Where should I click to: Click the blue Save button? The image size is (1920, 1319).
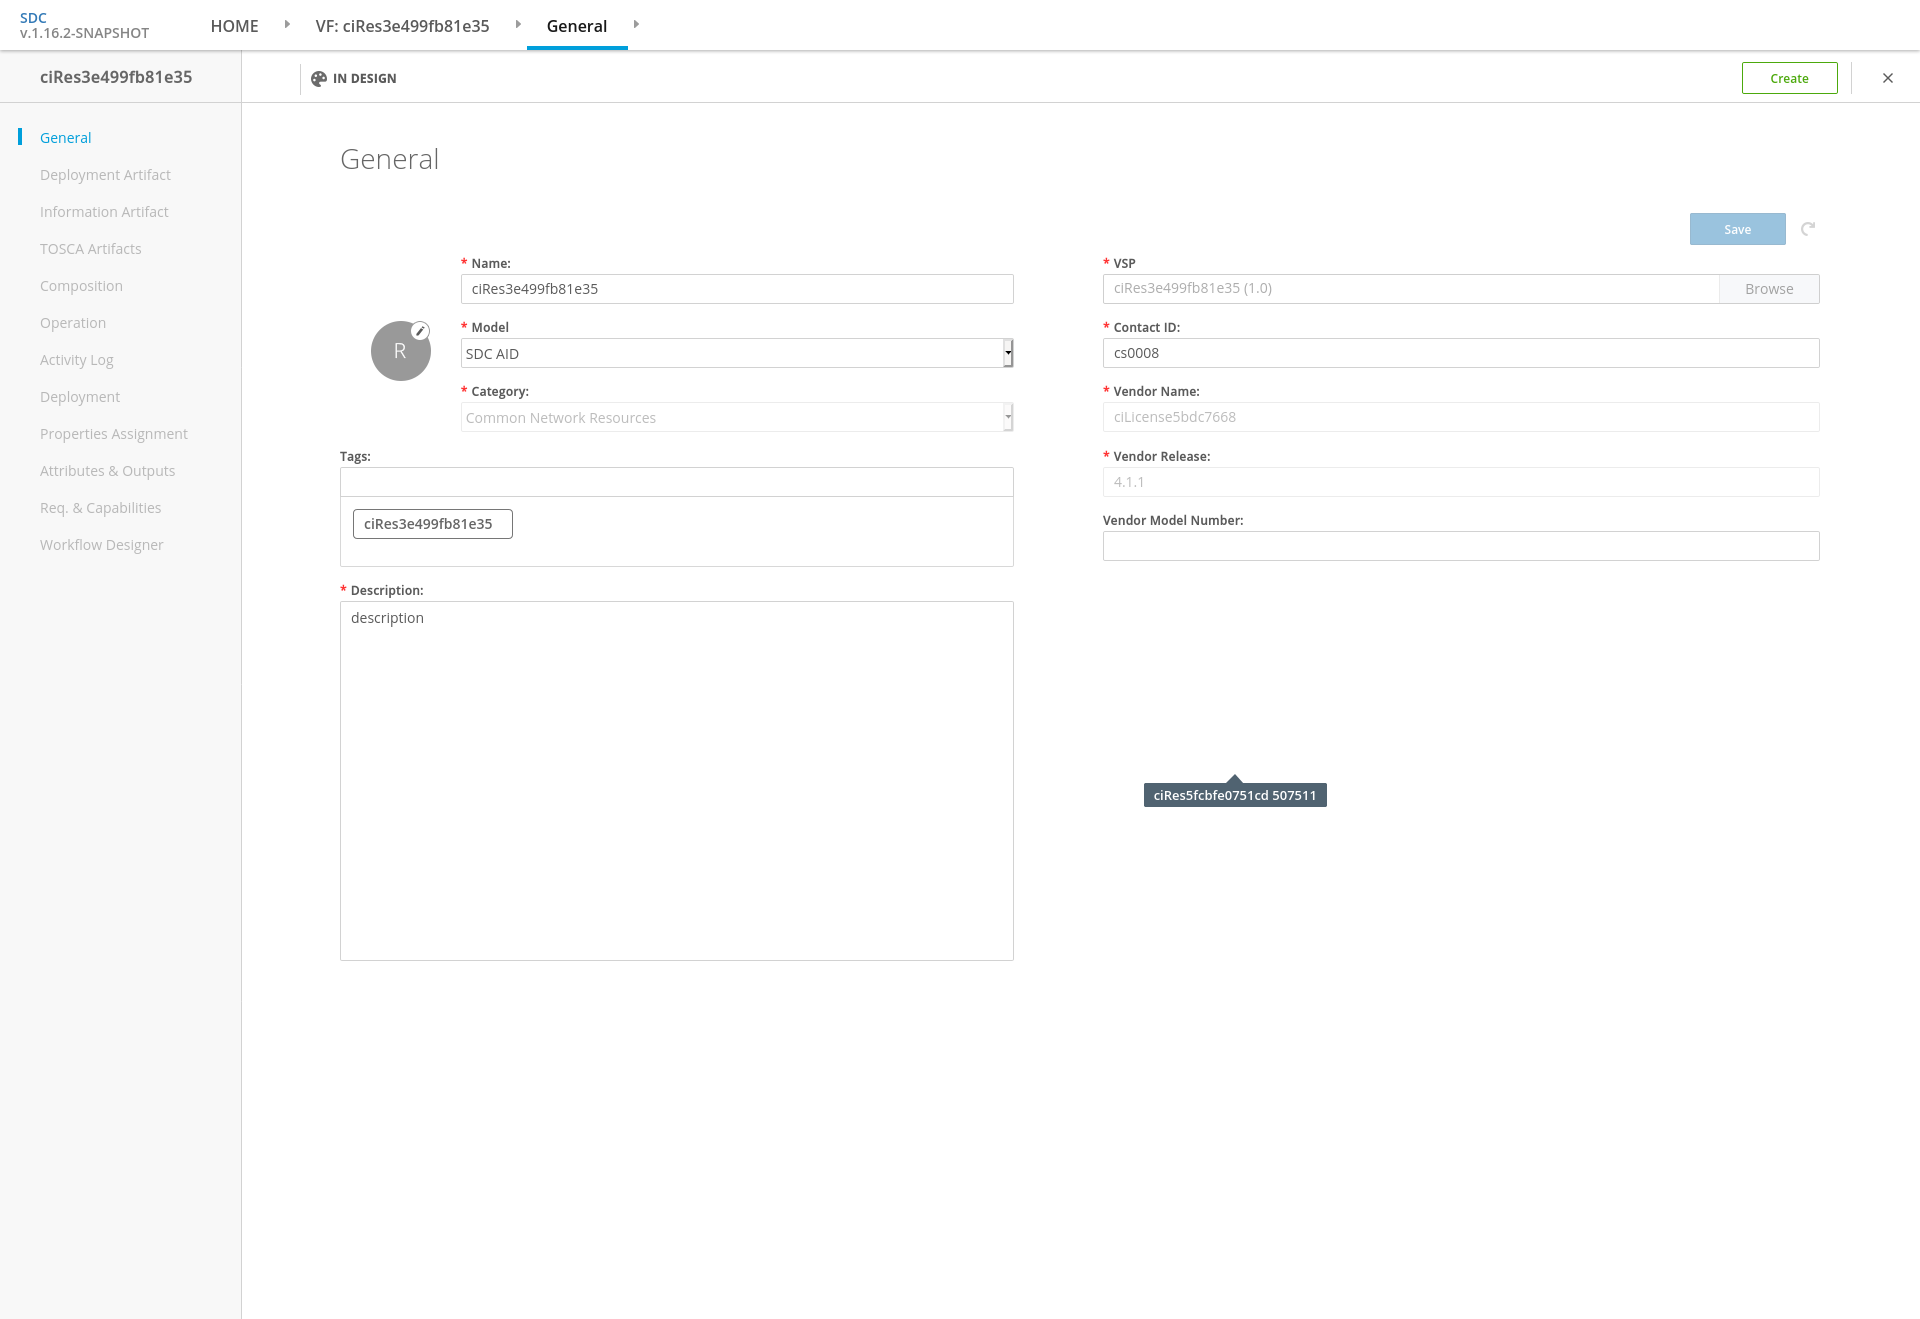click(1737, 229)
